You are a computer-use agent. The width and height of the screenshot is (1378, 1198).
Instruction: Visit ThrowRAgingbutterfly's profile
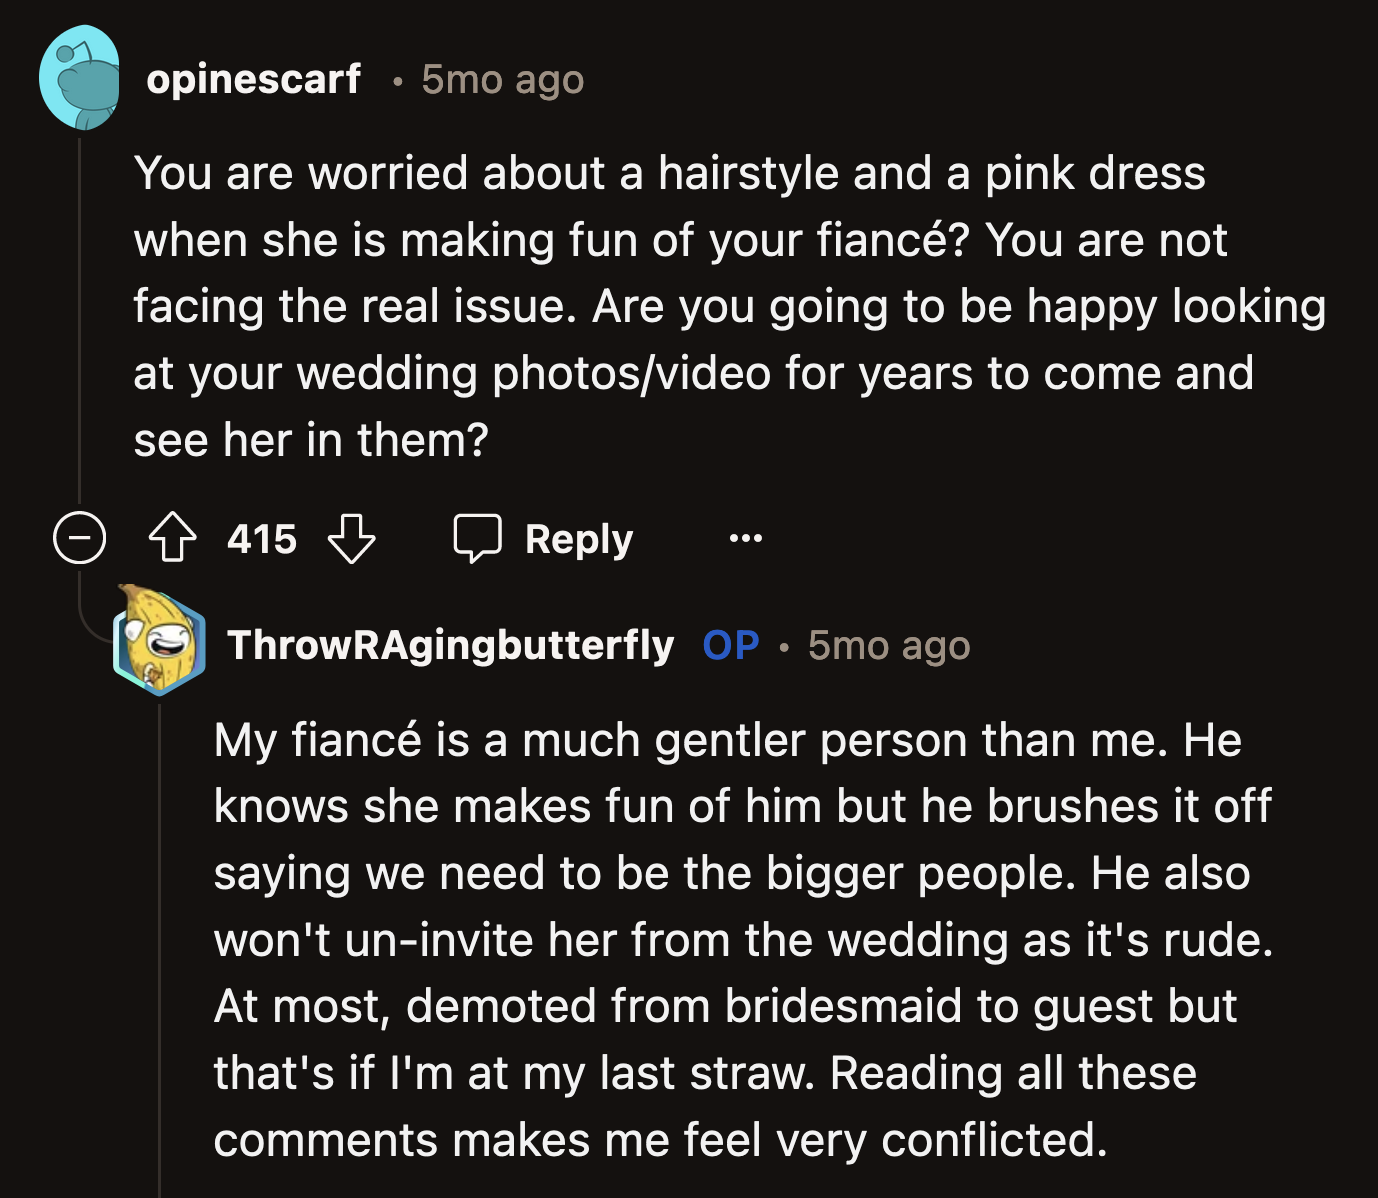pos(449,646)
